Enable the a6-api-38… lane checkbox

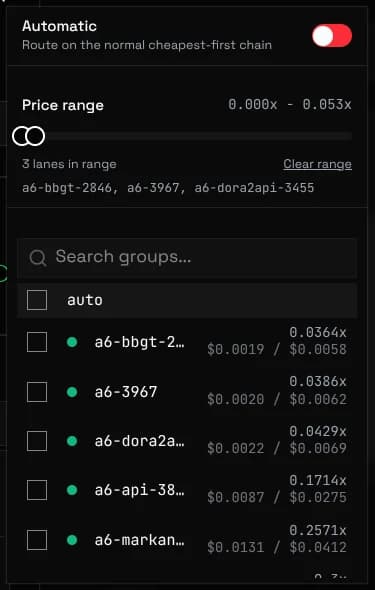point(37,490)
